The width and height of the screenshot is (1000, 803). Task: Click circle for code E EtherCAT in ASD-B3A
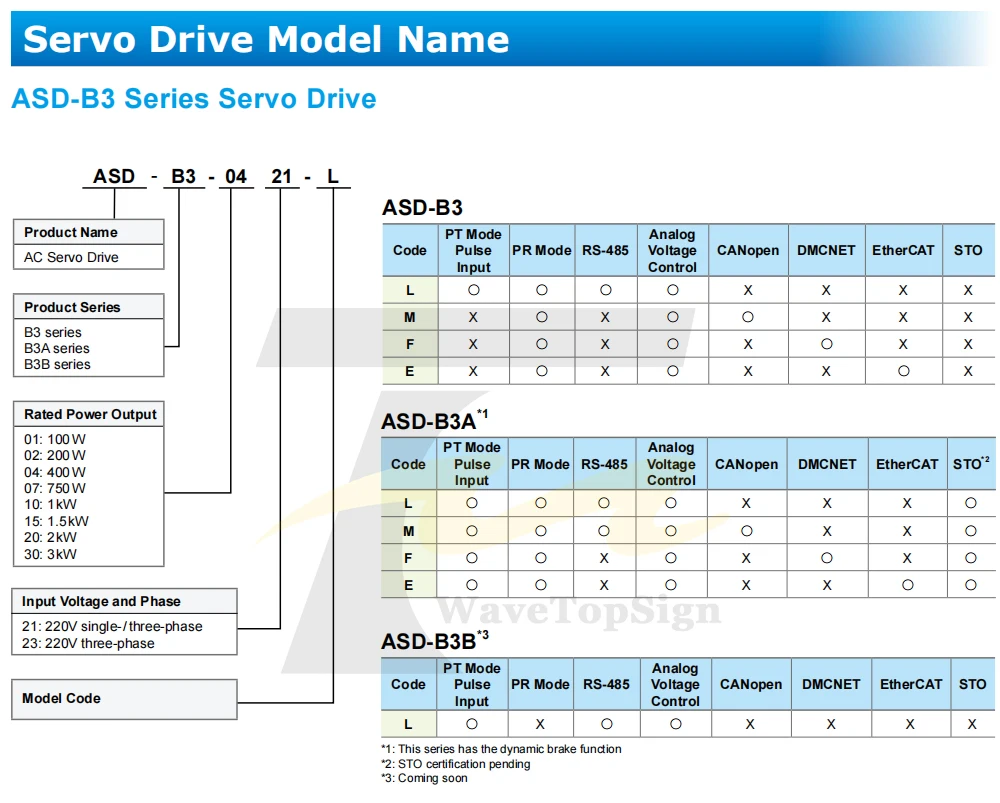point(908,585)
